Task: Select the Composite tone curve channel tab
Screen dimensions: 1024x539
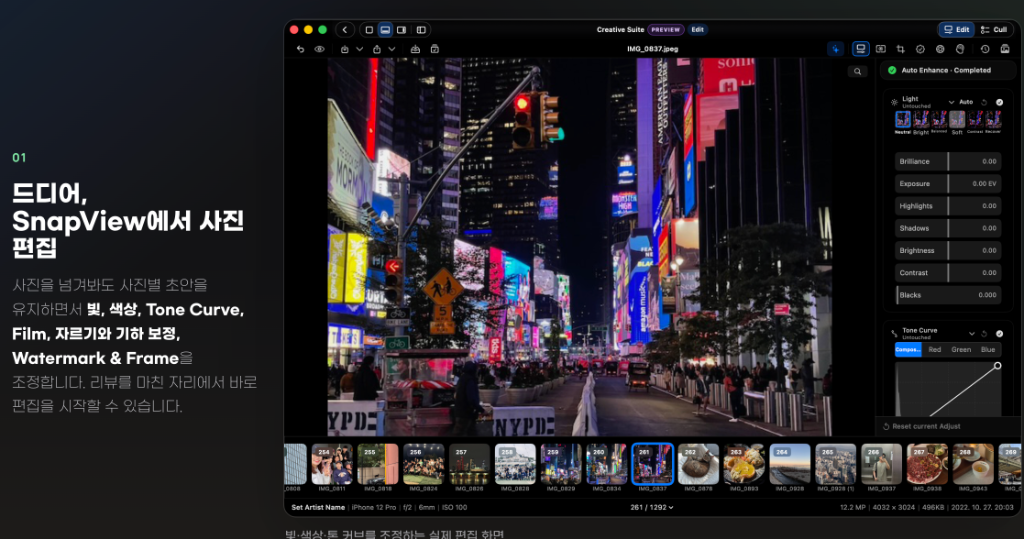Action: point(908,350)
